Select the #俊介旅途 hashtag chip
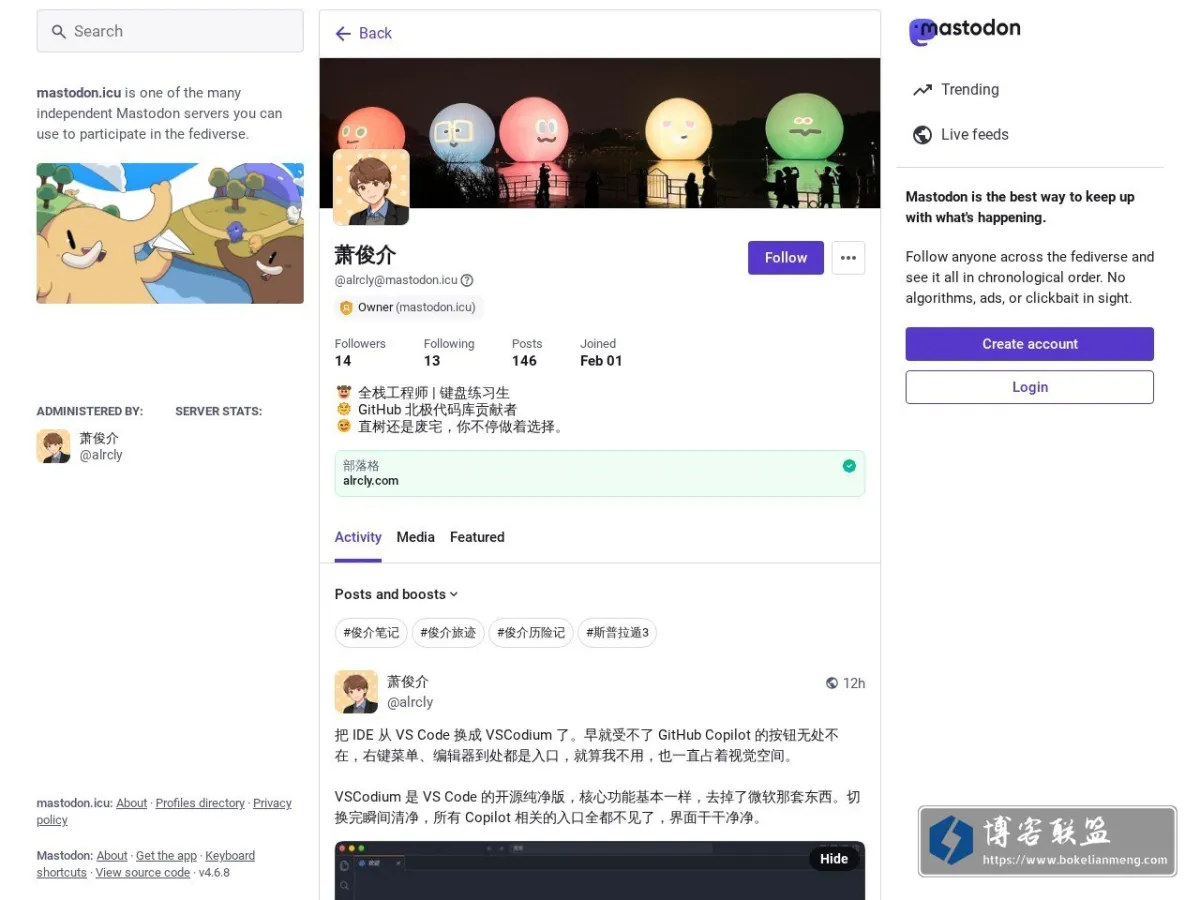This screenshot has height=900, width=1200. point(448,633)
